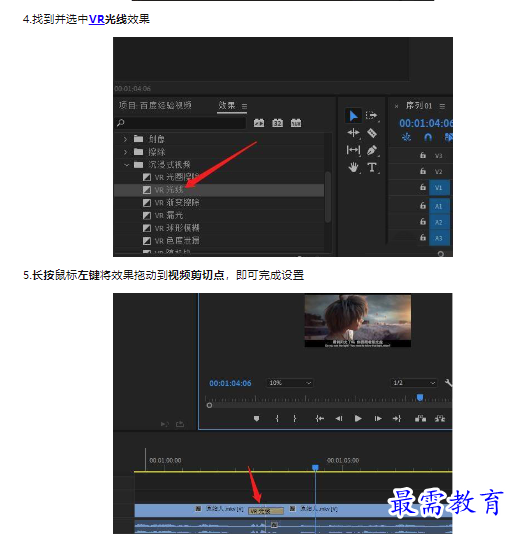512x534 pixels.
Task: Toggle the Snap magnet icon in timeline
Action: click(428, 137)
